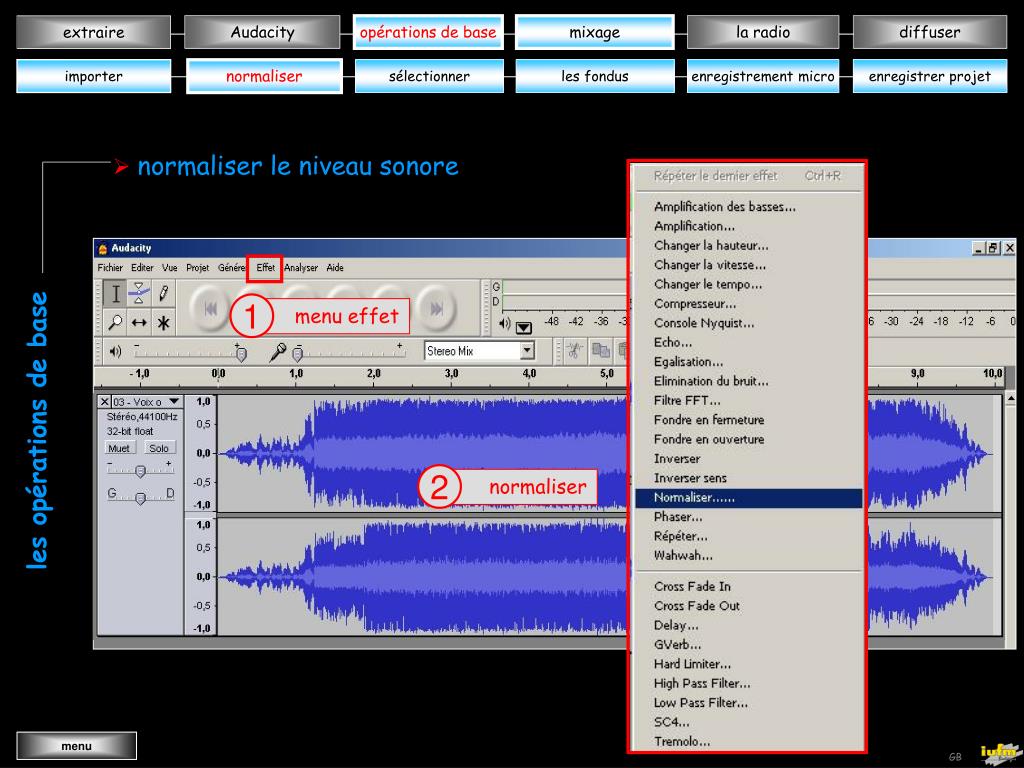Select the Phaser effect
Image resolution: width=1024 pixels, height=768 pixels.
point(748,517)
